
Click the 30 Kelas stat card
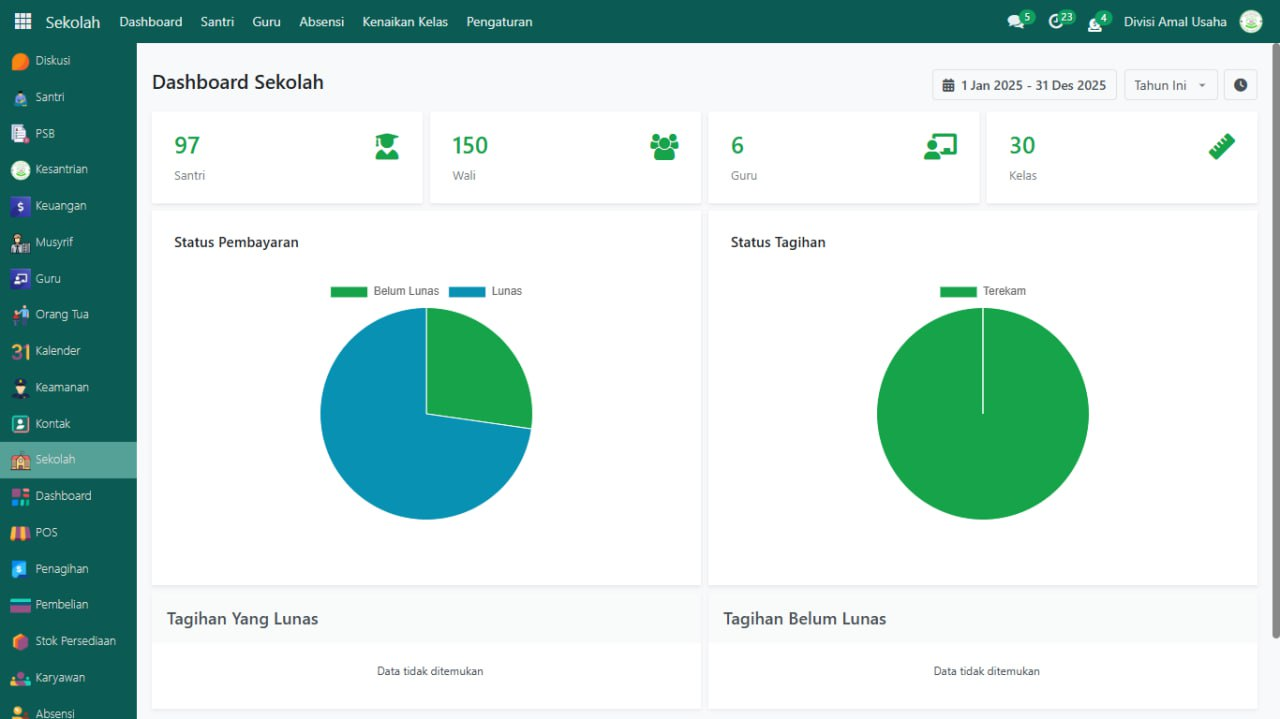pos(1121,158)
